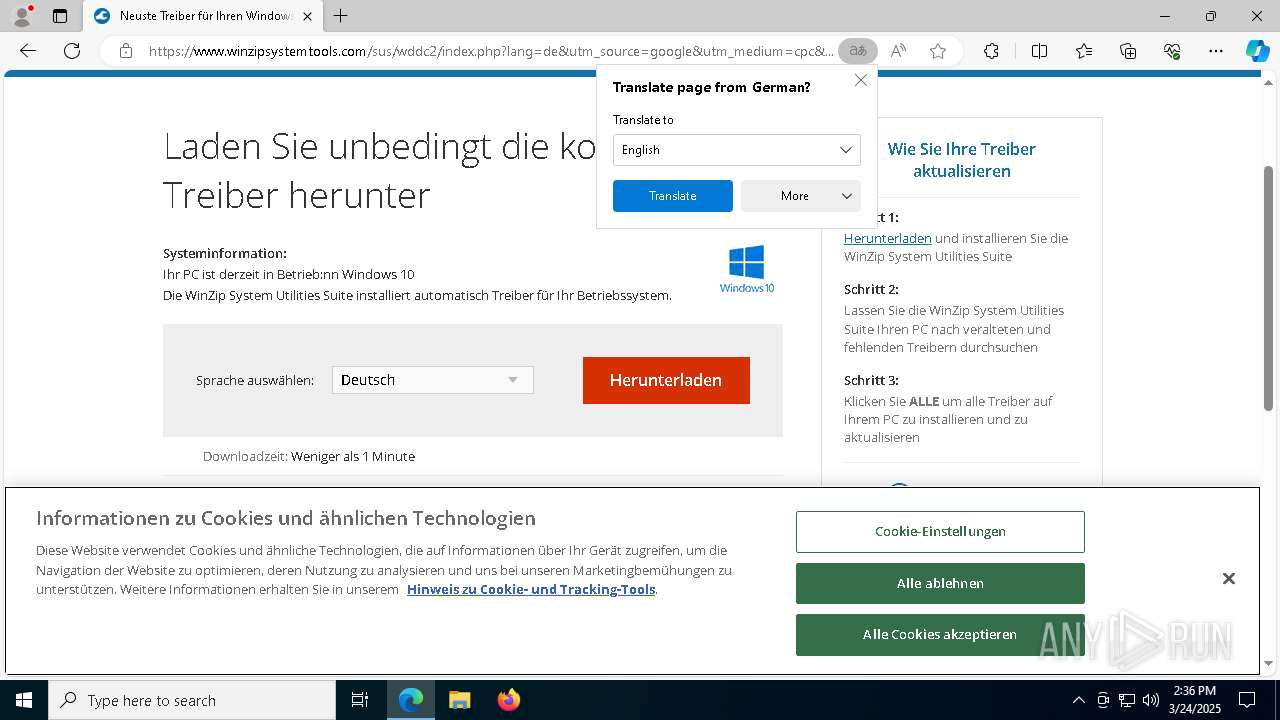Toggle the translate icon in address bar

(858, 51)
